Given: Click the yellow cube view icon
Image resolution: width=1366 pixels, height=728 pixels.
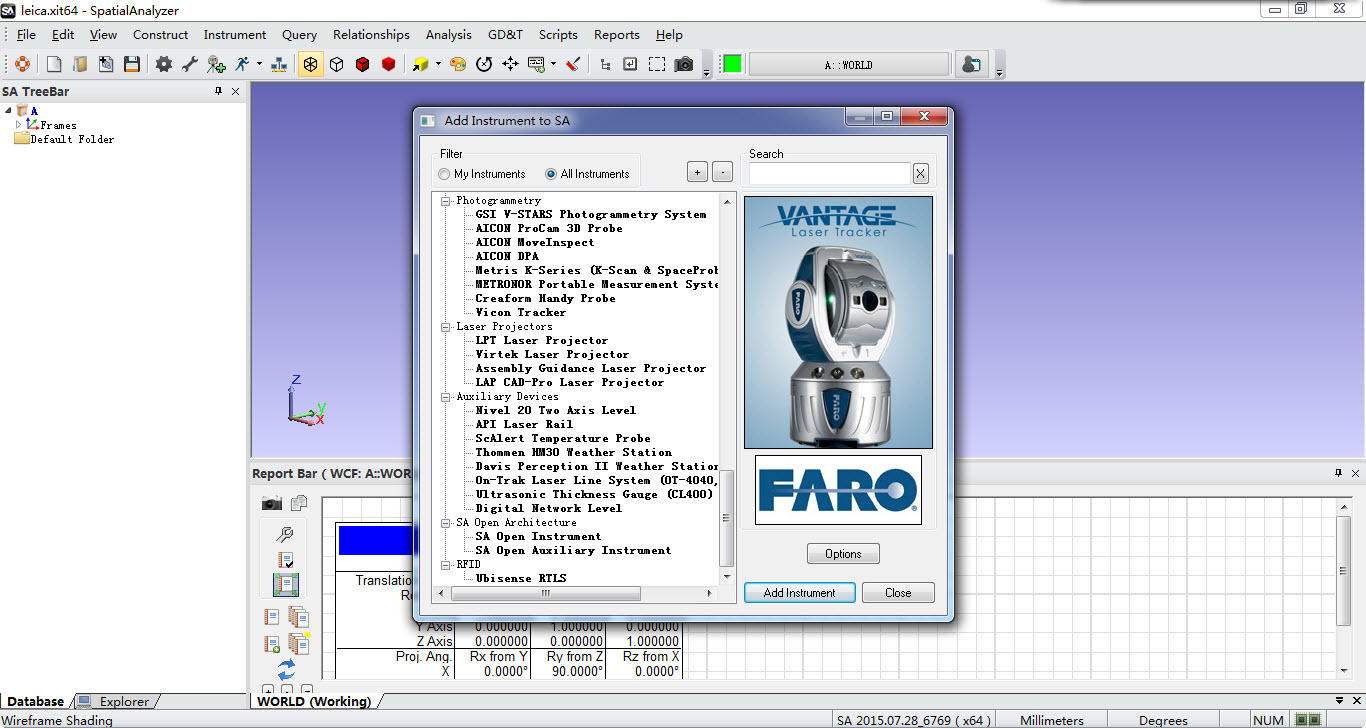Looking at the screenshot, I should pos(420,64).
